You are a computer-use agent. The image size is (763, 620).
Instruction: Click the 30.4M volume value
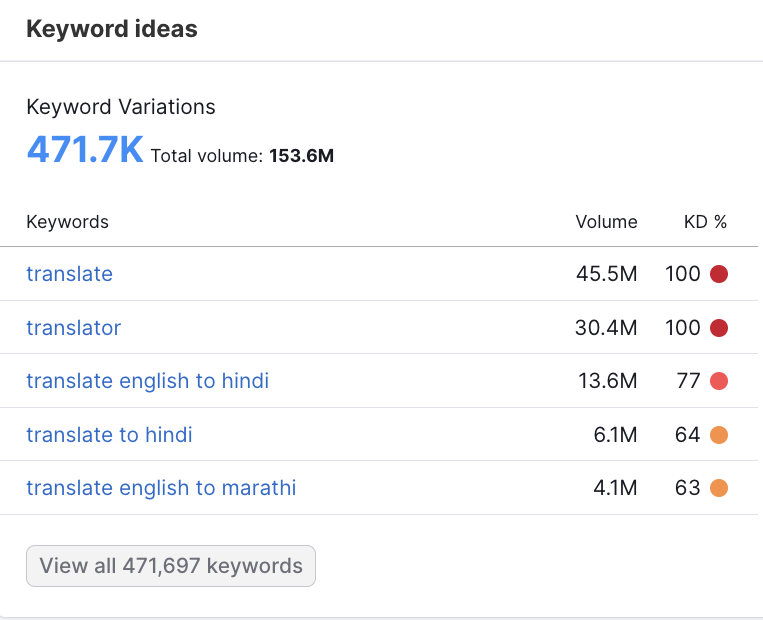click(606, 328)
